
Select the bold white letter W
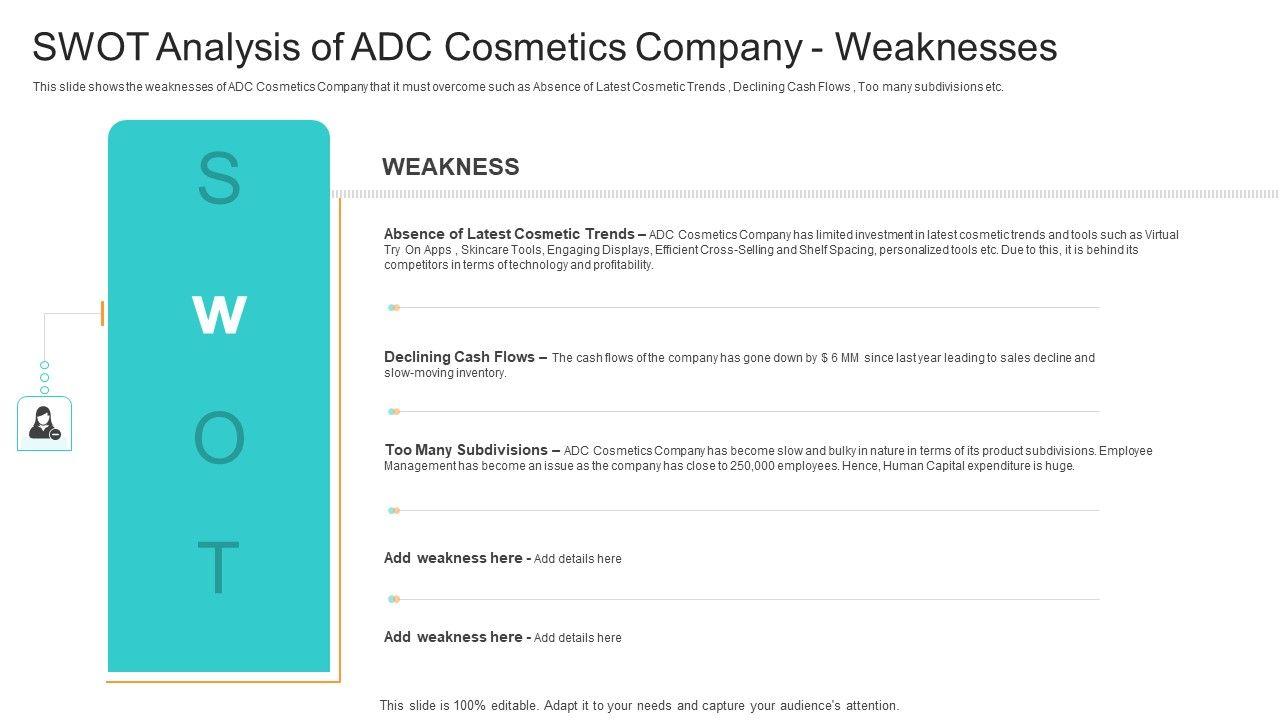(219, 315)
